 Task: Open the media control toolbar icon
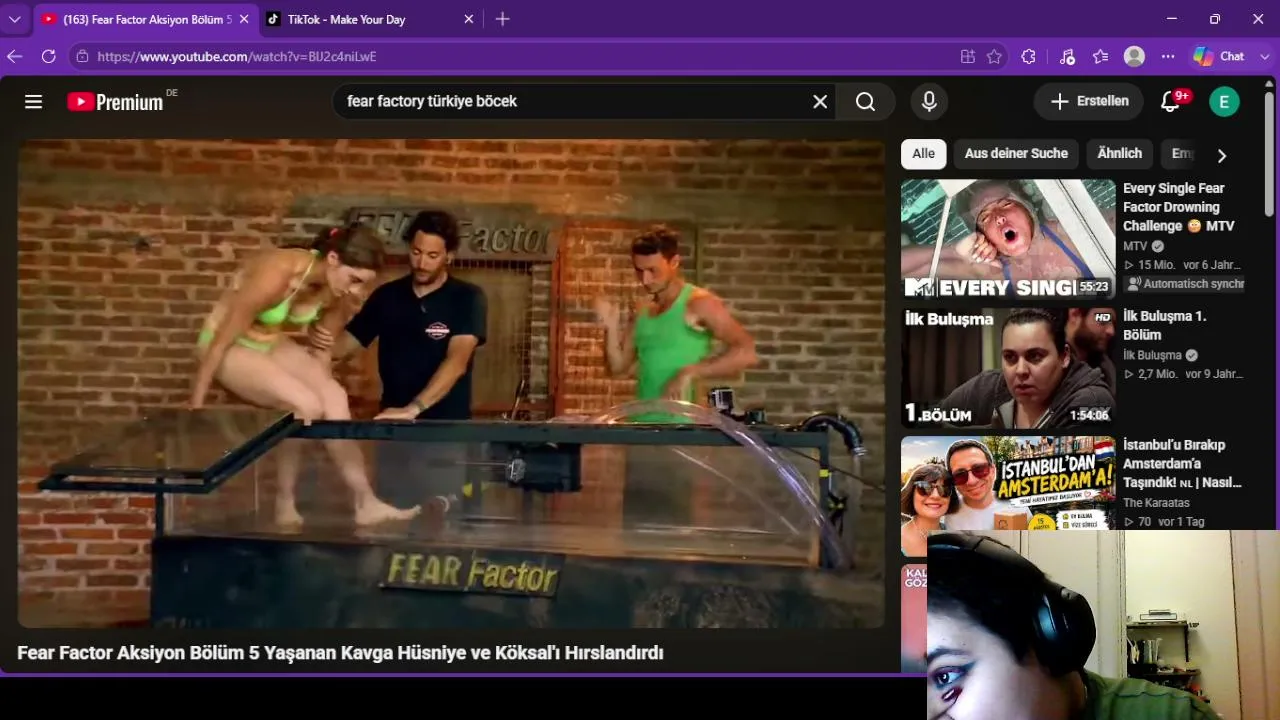(x=1067, y=57)
